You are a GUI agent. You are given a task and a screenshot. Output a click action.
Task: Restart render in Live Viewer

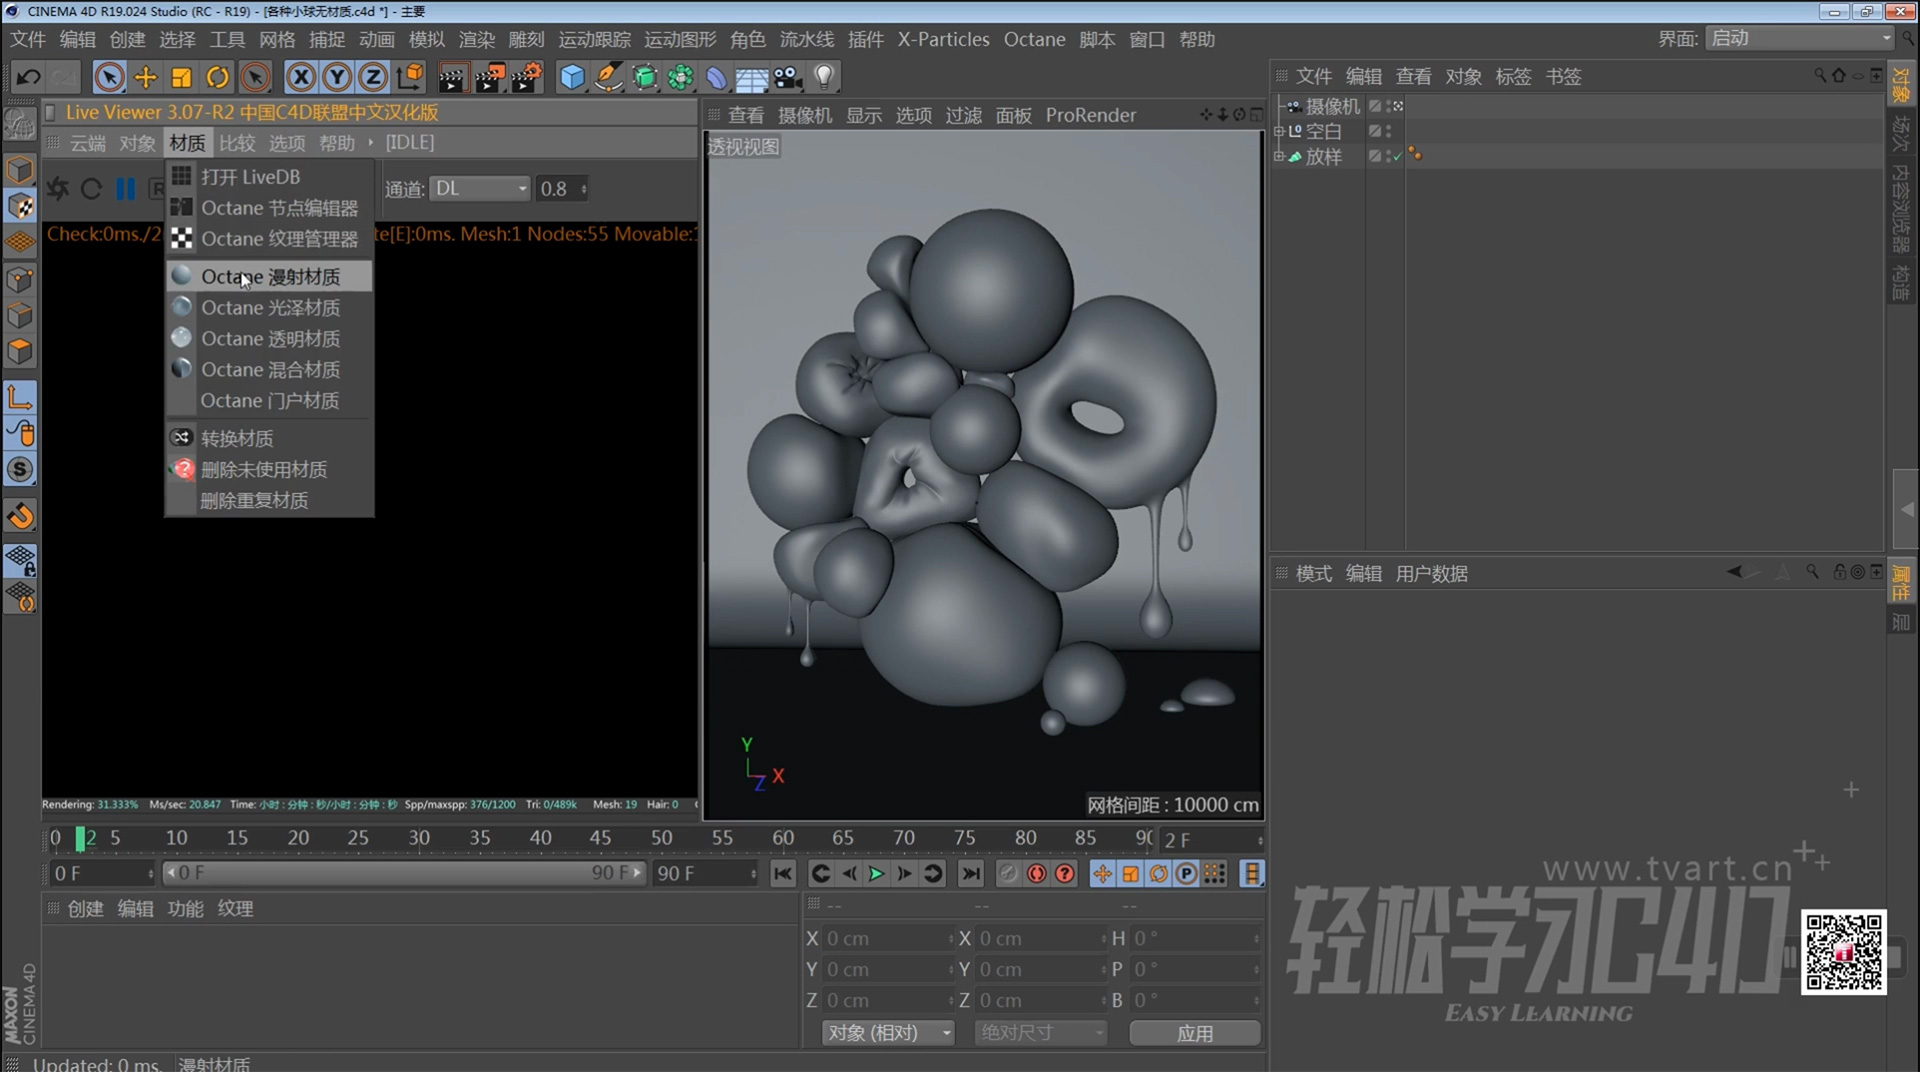[x=91, y=188]
